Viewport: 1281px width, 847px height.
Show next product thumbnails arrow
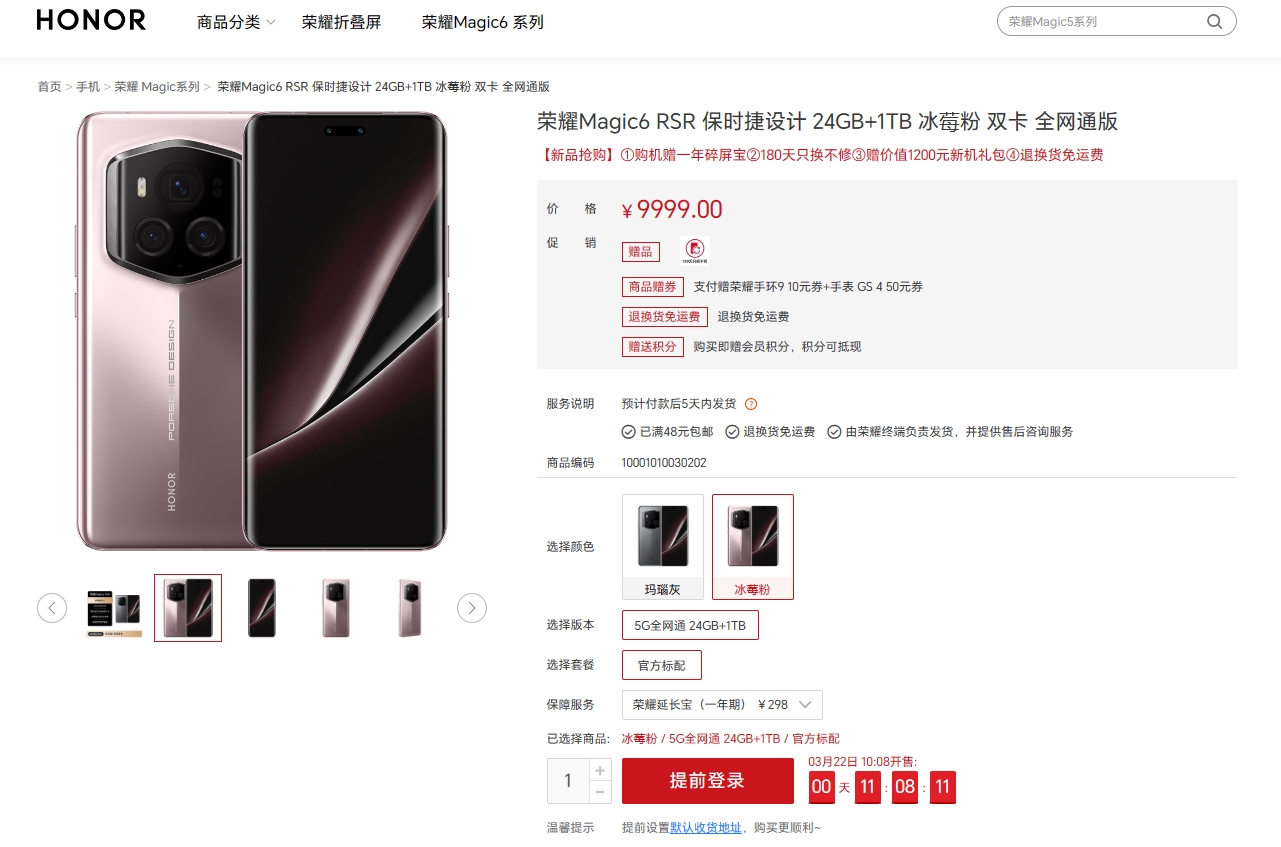pos(472,607)
